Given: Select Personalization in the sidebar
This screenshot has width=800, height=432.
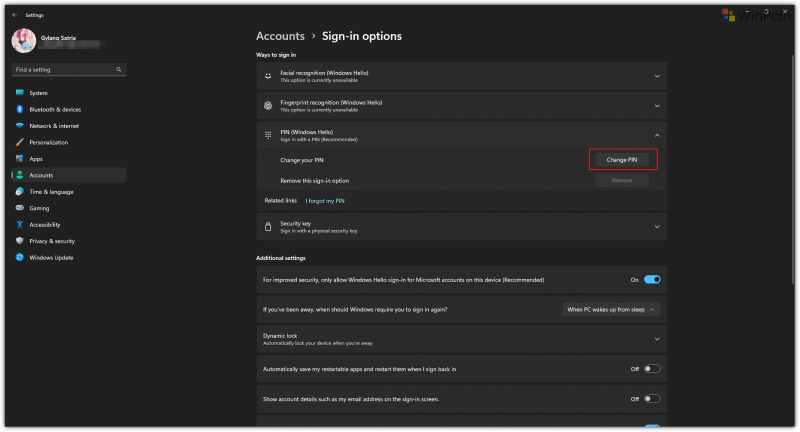Looking at the screenshot, I should click(x=48, y=142).
